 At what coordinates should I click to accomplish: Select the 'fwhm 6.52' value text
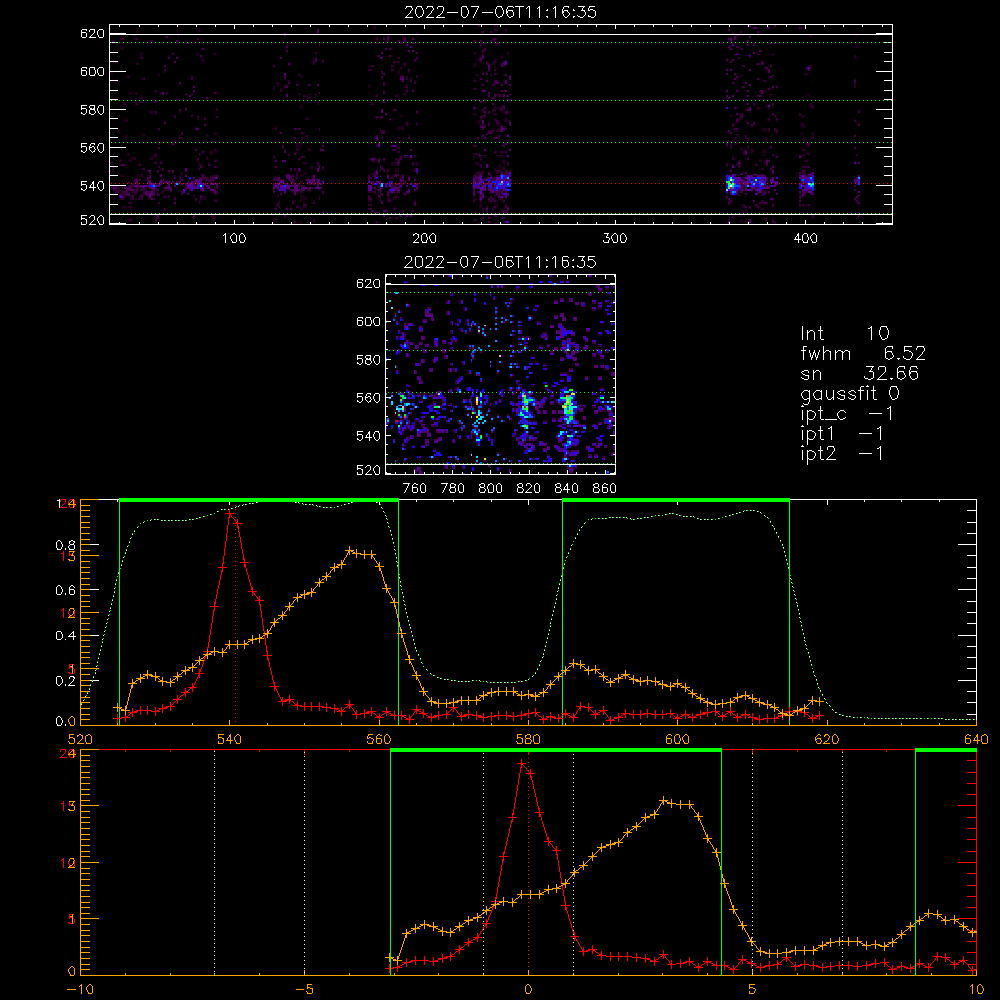[863, 353]
